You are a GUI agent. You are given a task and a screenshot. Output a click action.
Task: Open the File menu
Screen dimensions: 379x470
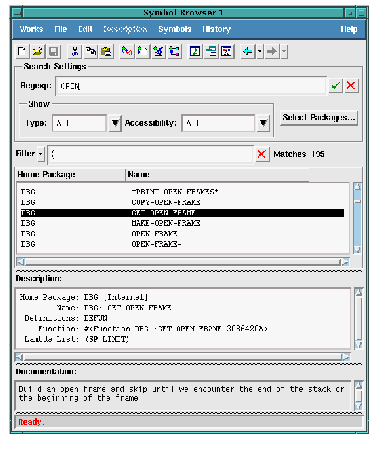60,29
